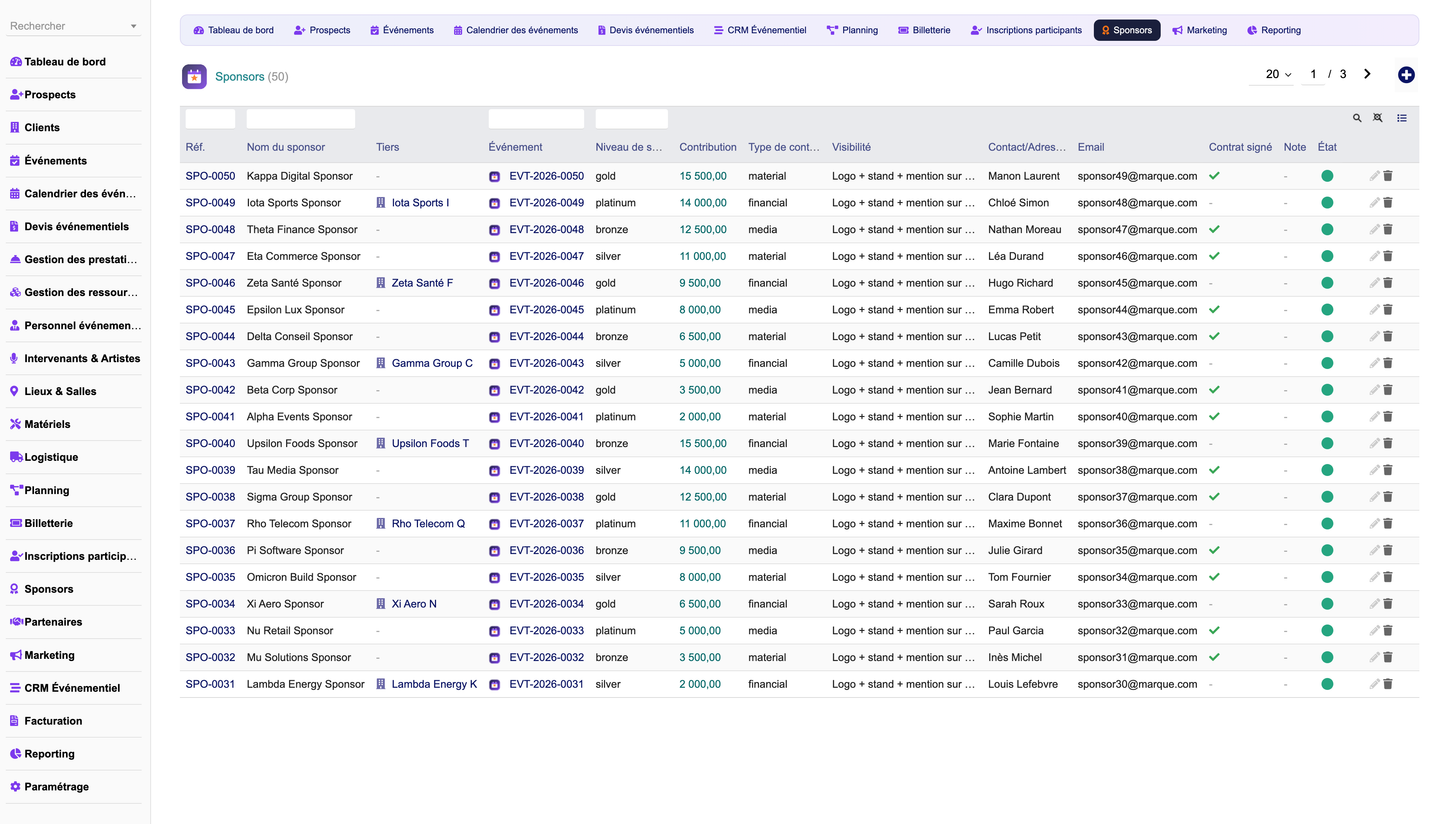Go to the next page of sponsors
The image size is (1445, 824).
click(x=1367, y=74)
